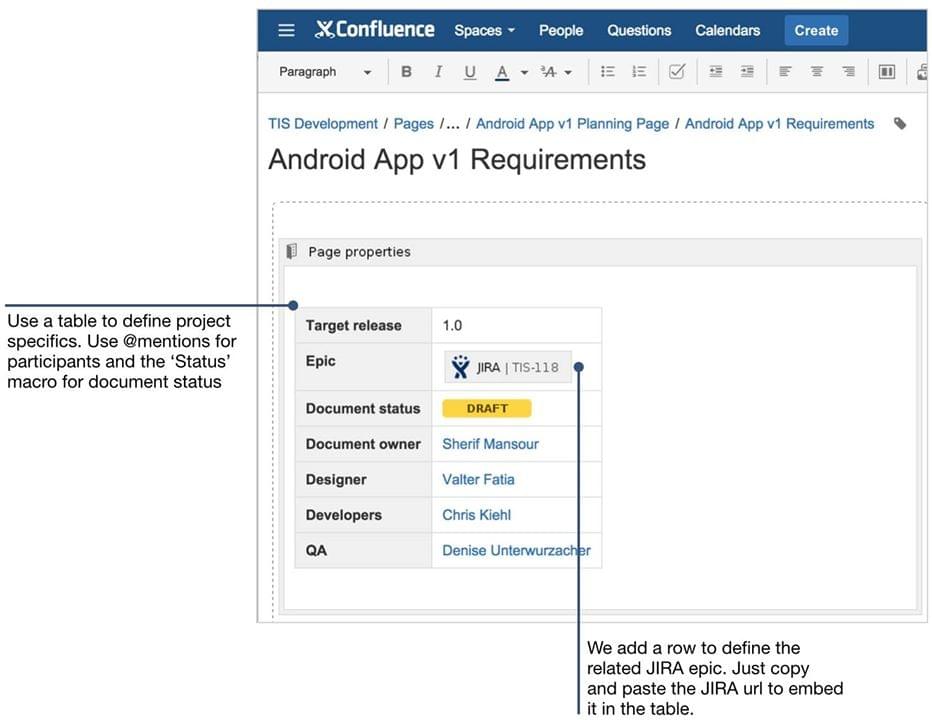The width and height of the screenshot is (932, 720).
Task: Click the Page properties macro icon
Action: pyautogui.click(x=291, y=251)
